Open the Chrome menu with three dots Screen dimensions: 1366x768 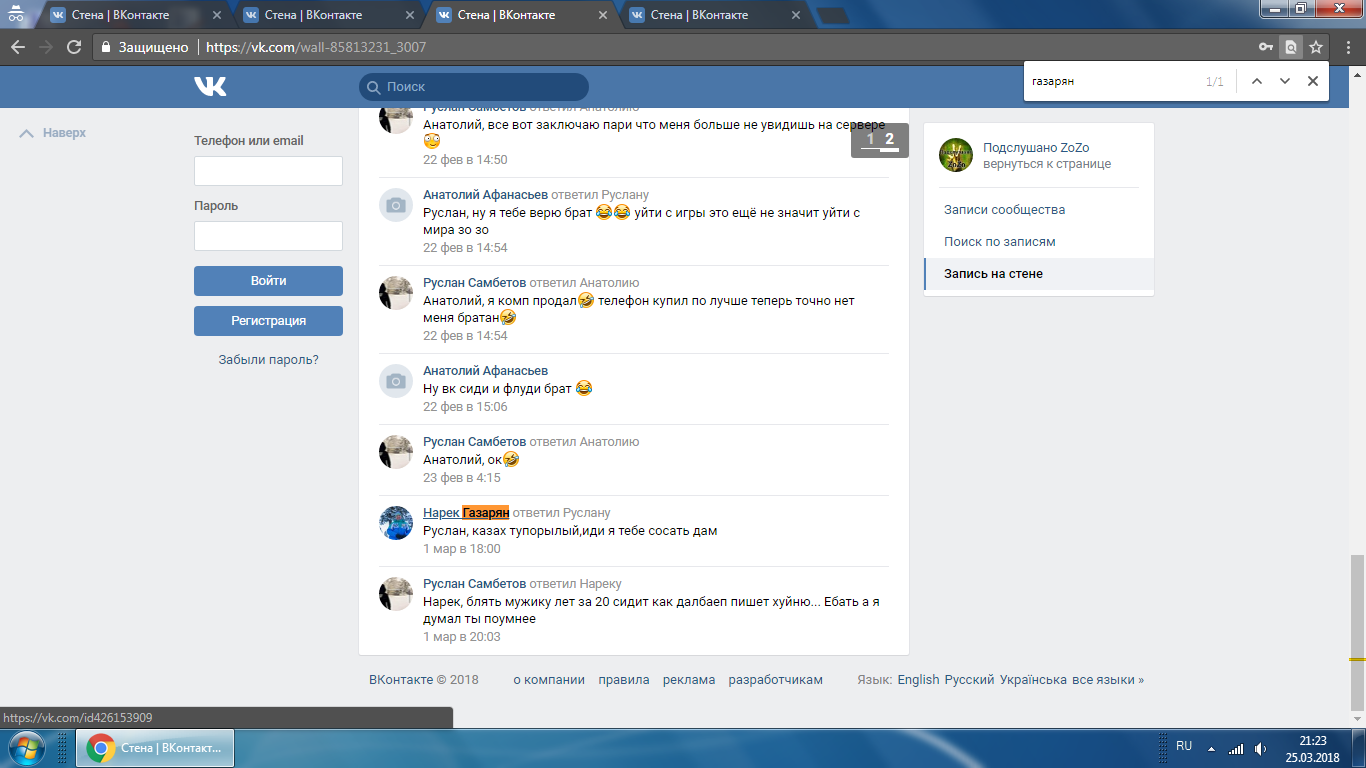point(1345,47)
